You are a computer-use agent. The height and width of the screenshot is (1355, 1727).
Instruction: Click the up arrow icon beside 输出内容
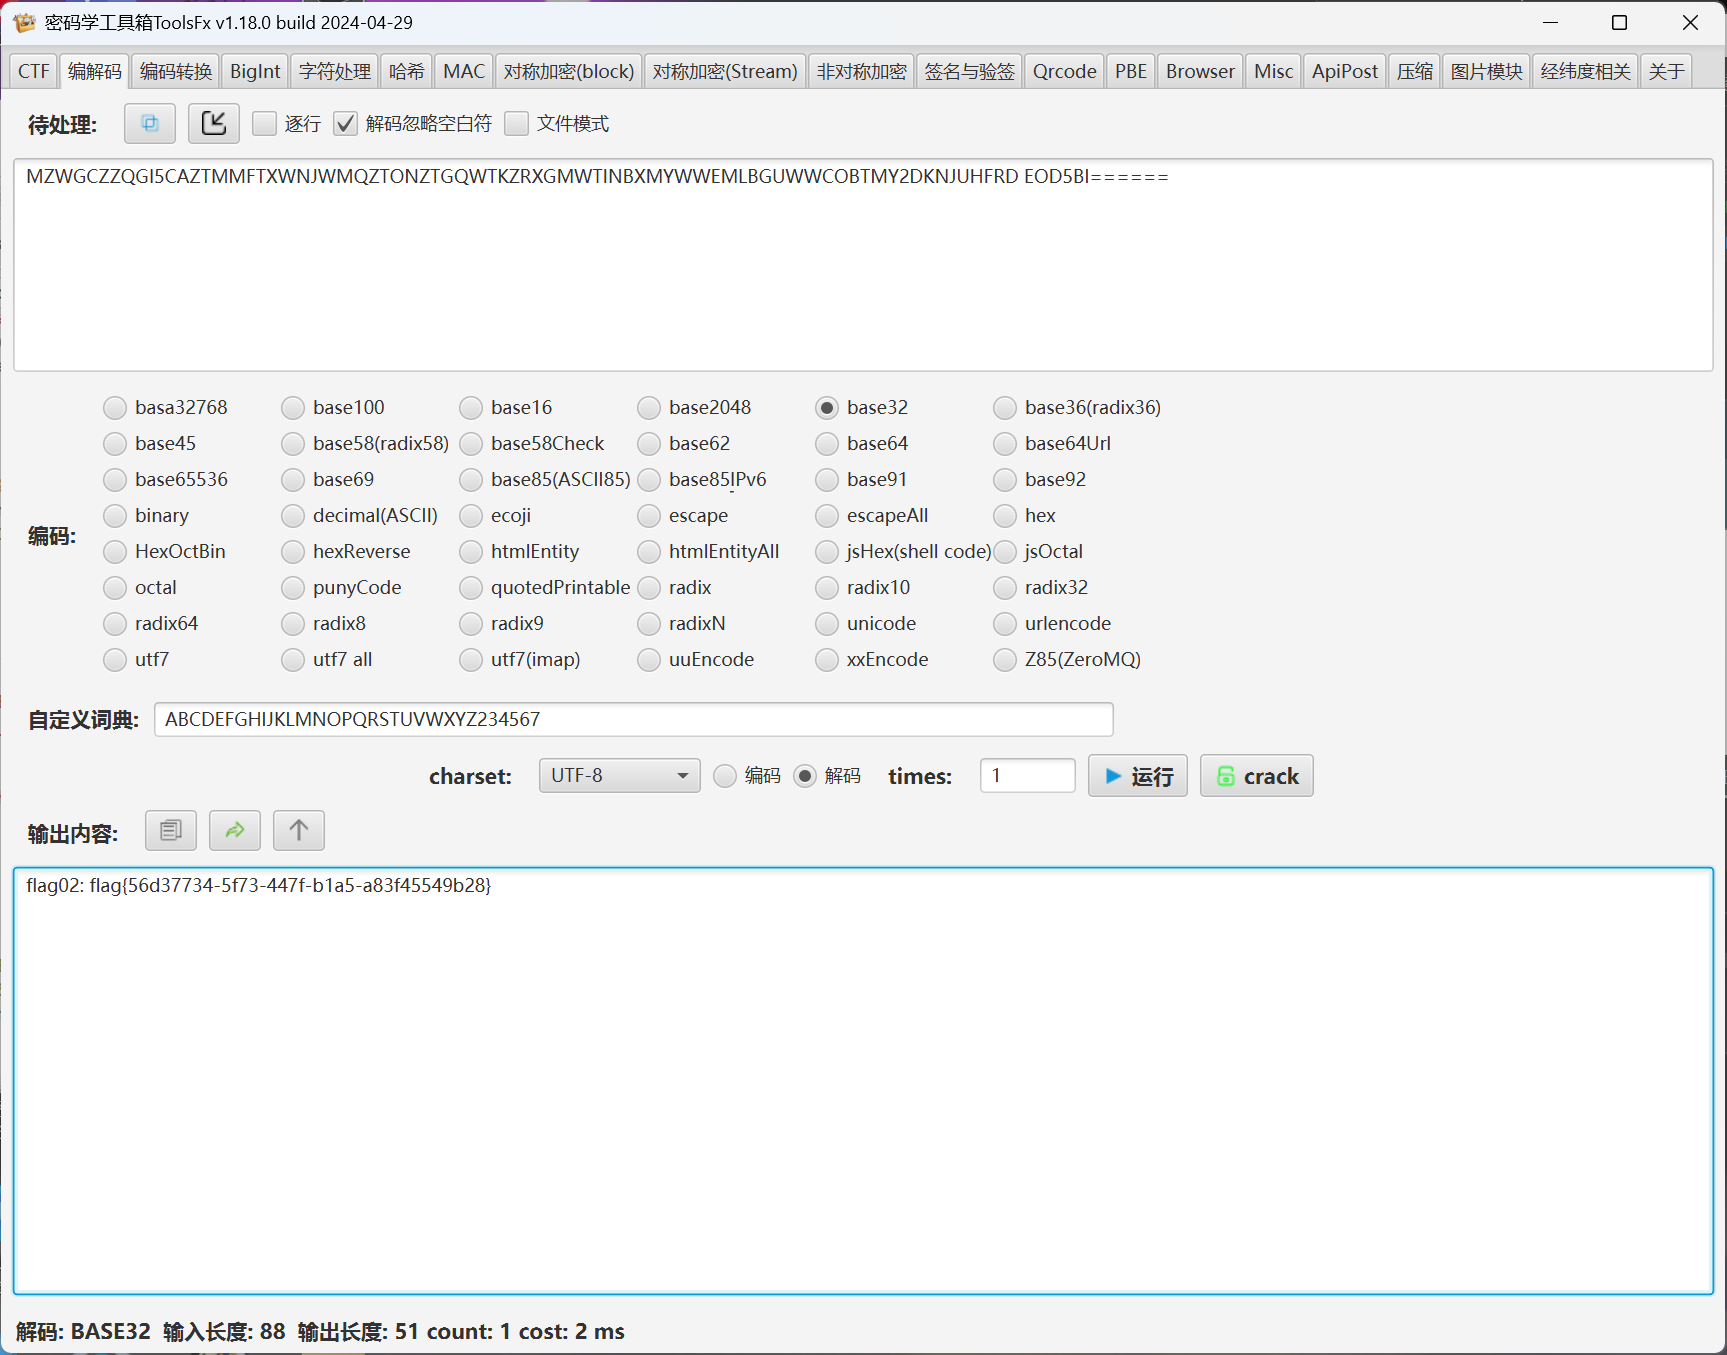pos(299,831)
